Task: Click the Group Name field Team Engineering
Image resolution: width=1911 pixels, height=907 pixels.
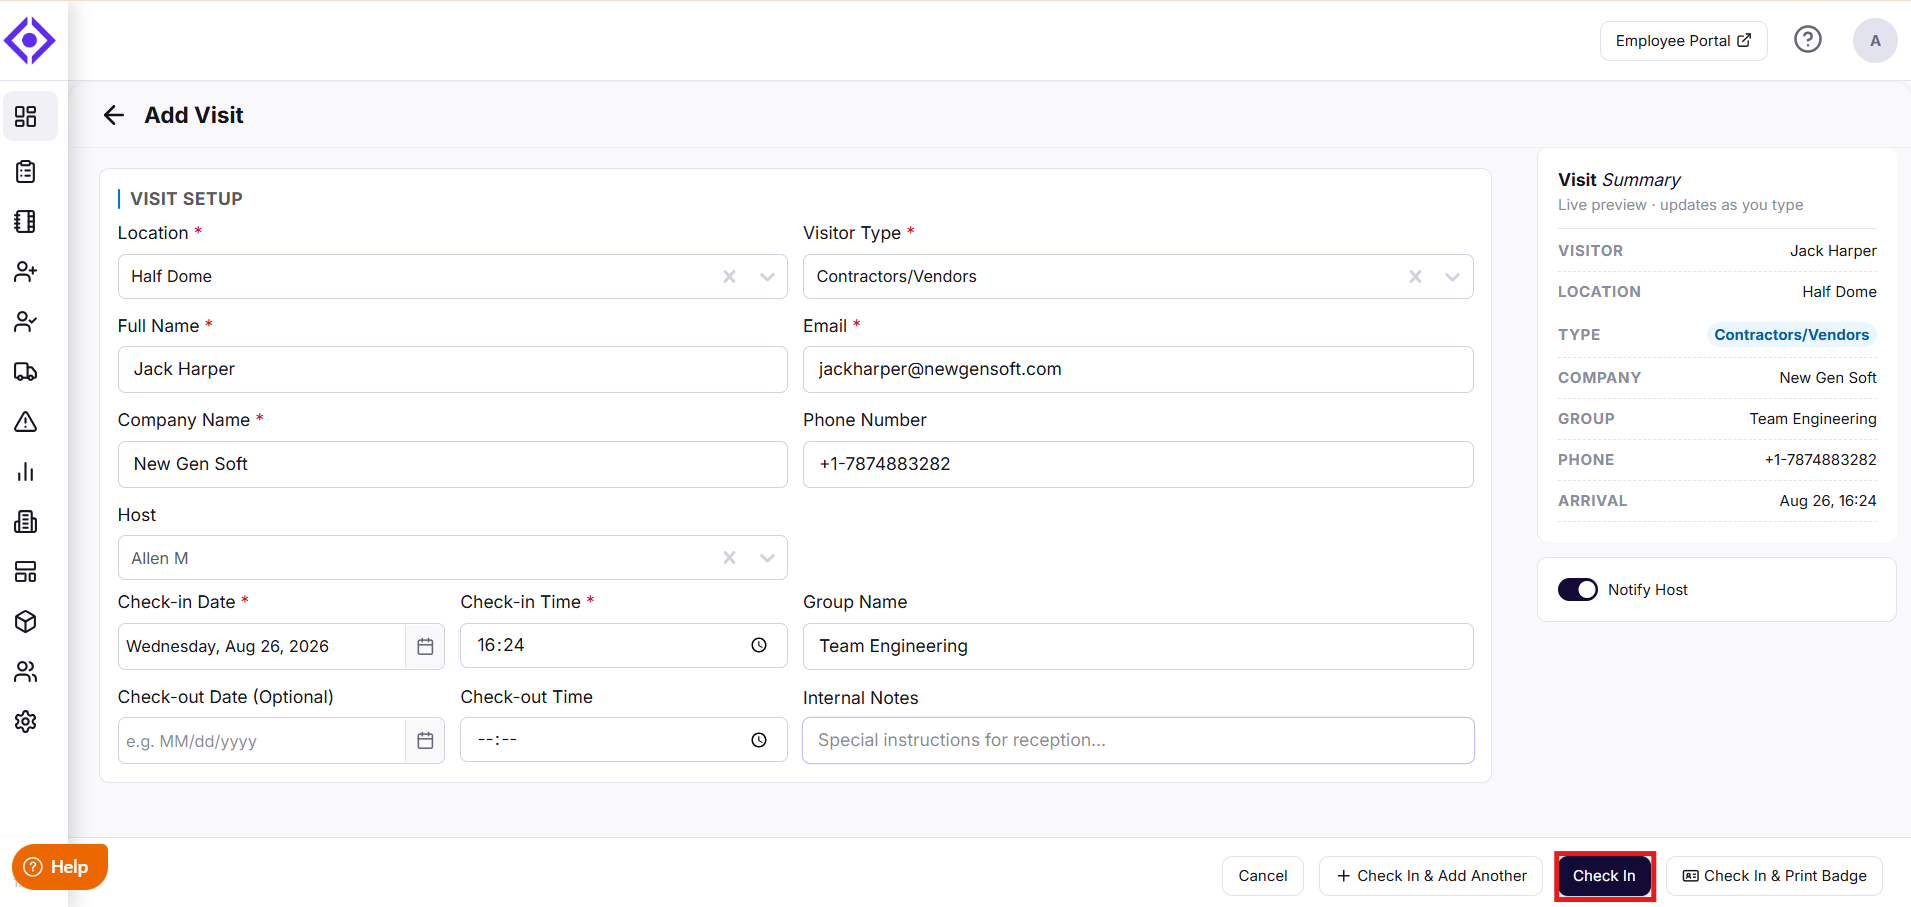Action: click(1138, 647)
